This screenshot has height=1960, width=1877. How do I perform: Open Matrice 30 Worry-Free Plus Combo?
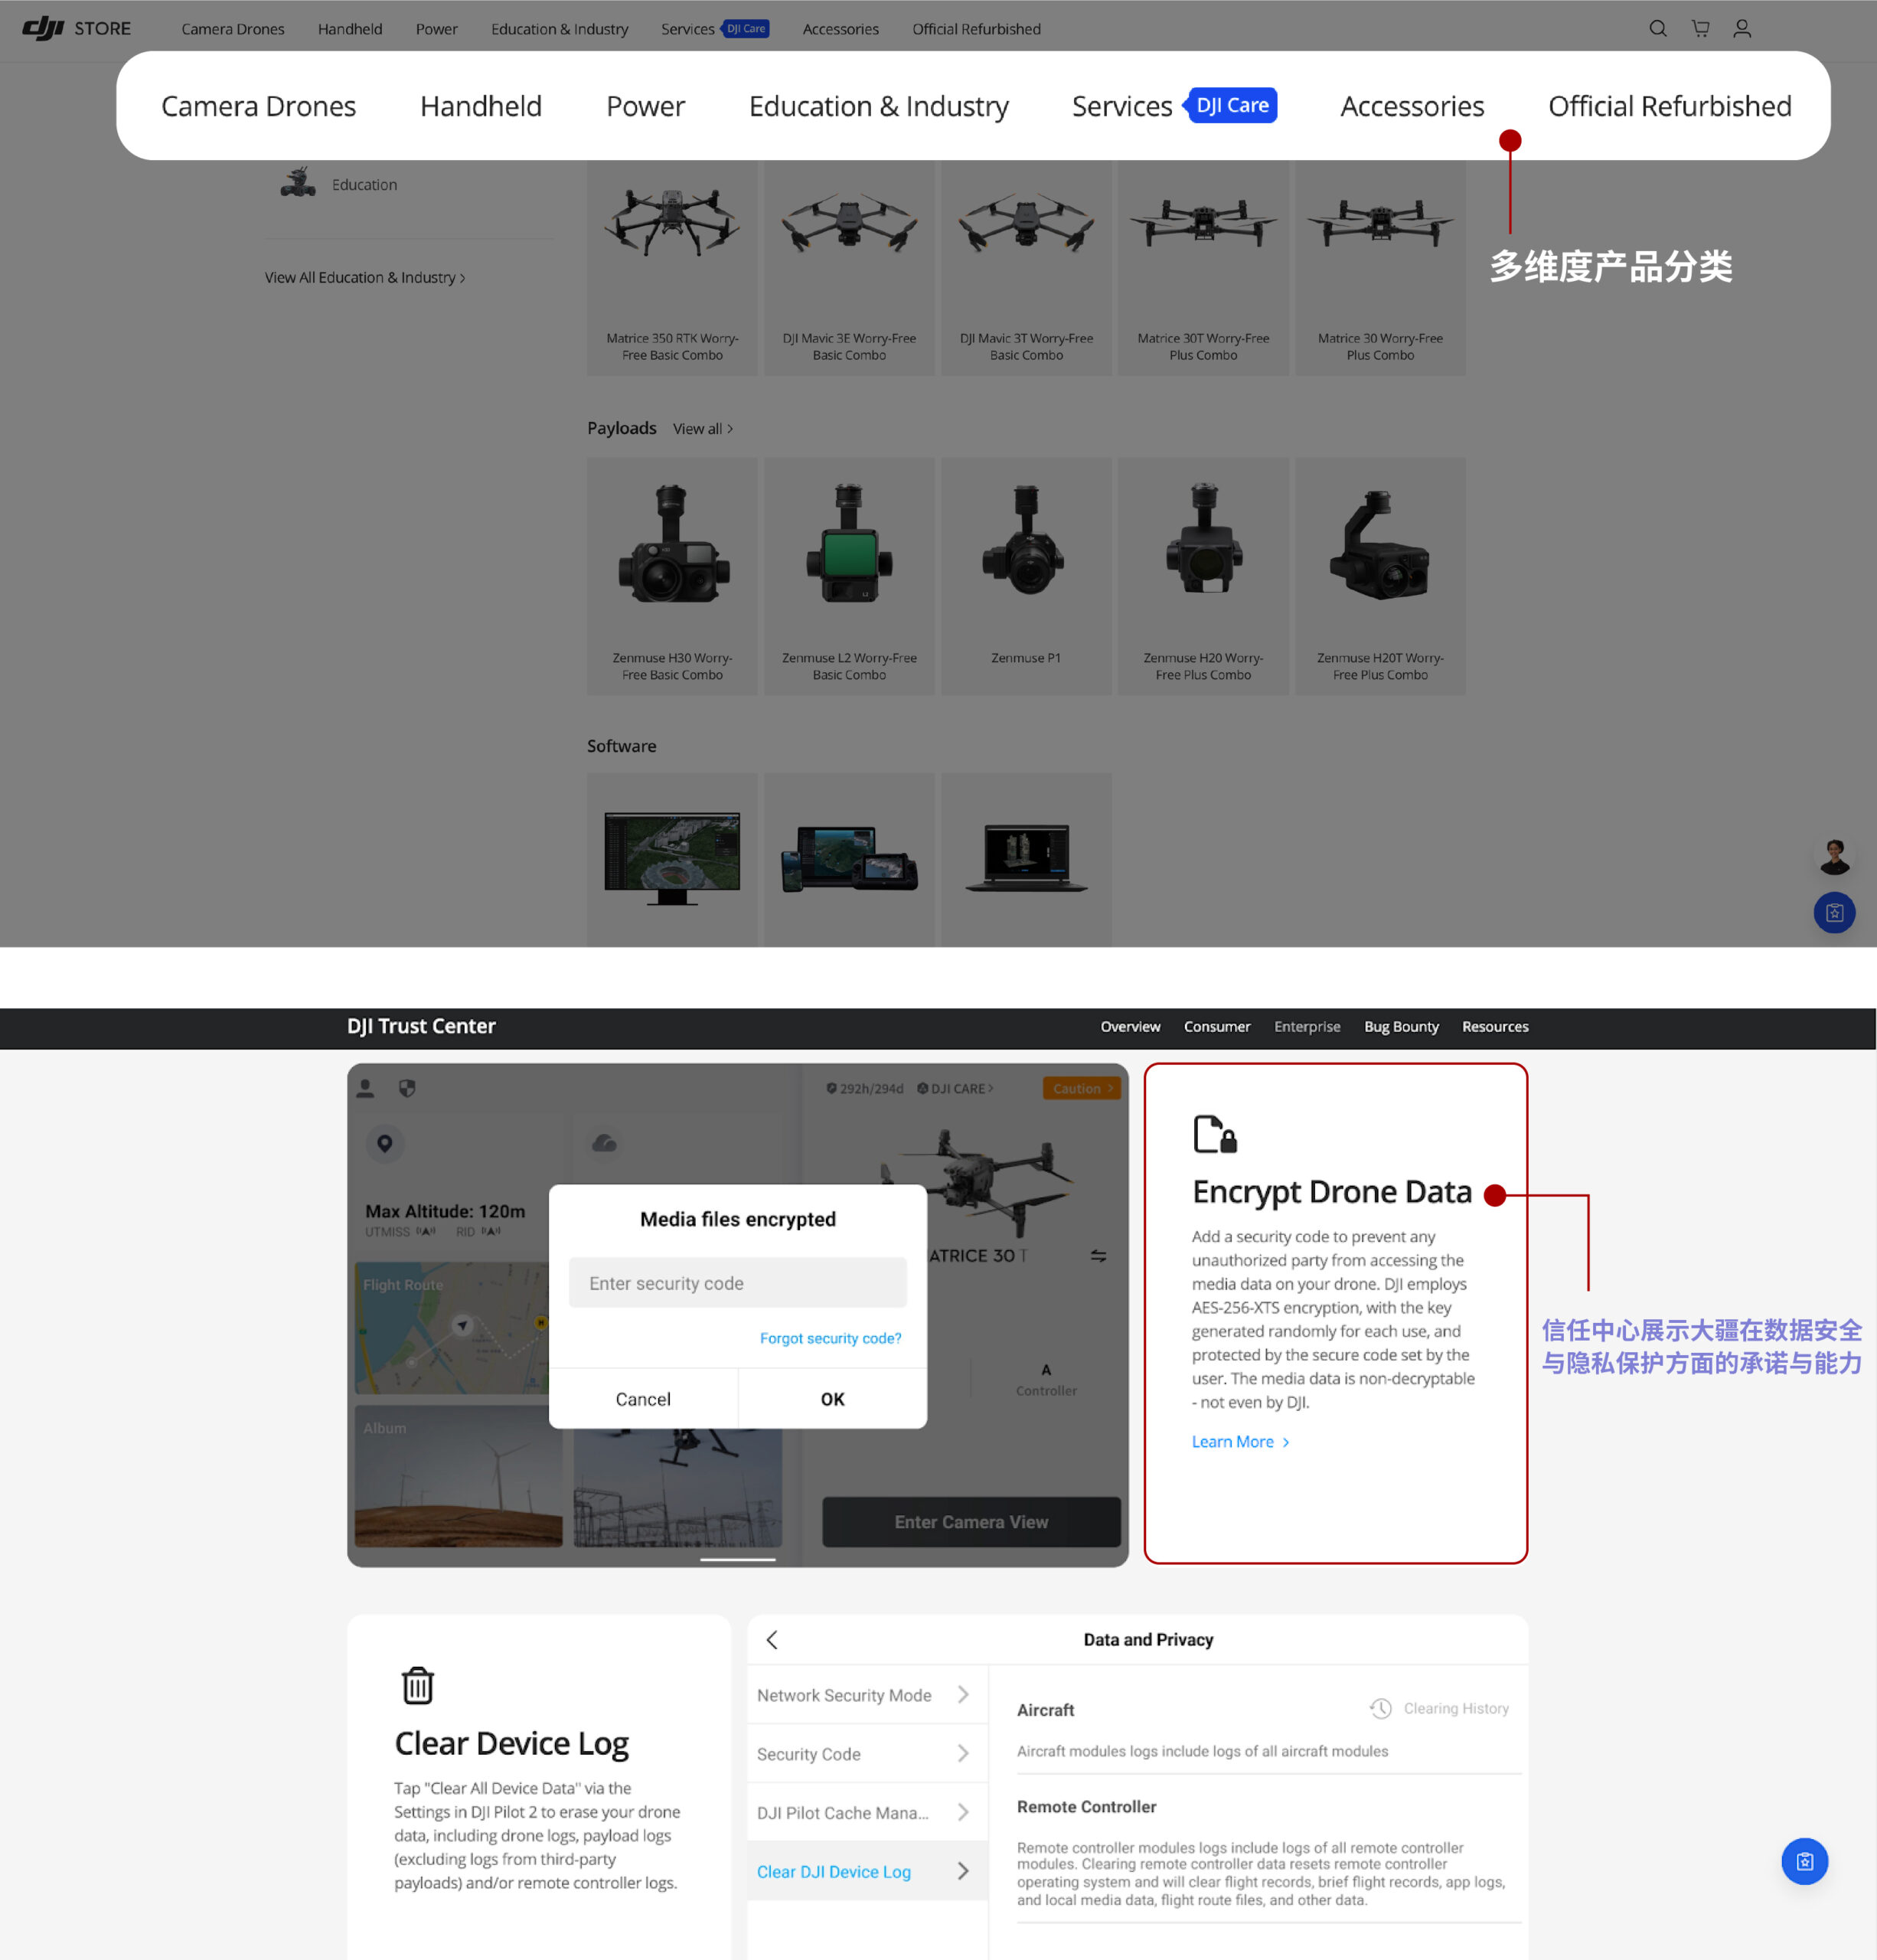[x=1380, y=267]
